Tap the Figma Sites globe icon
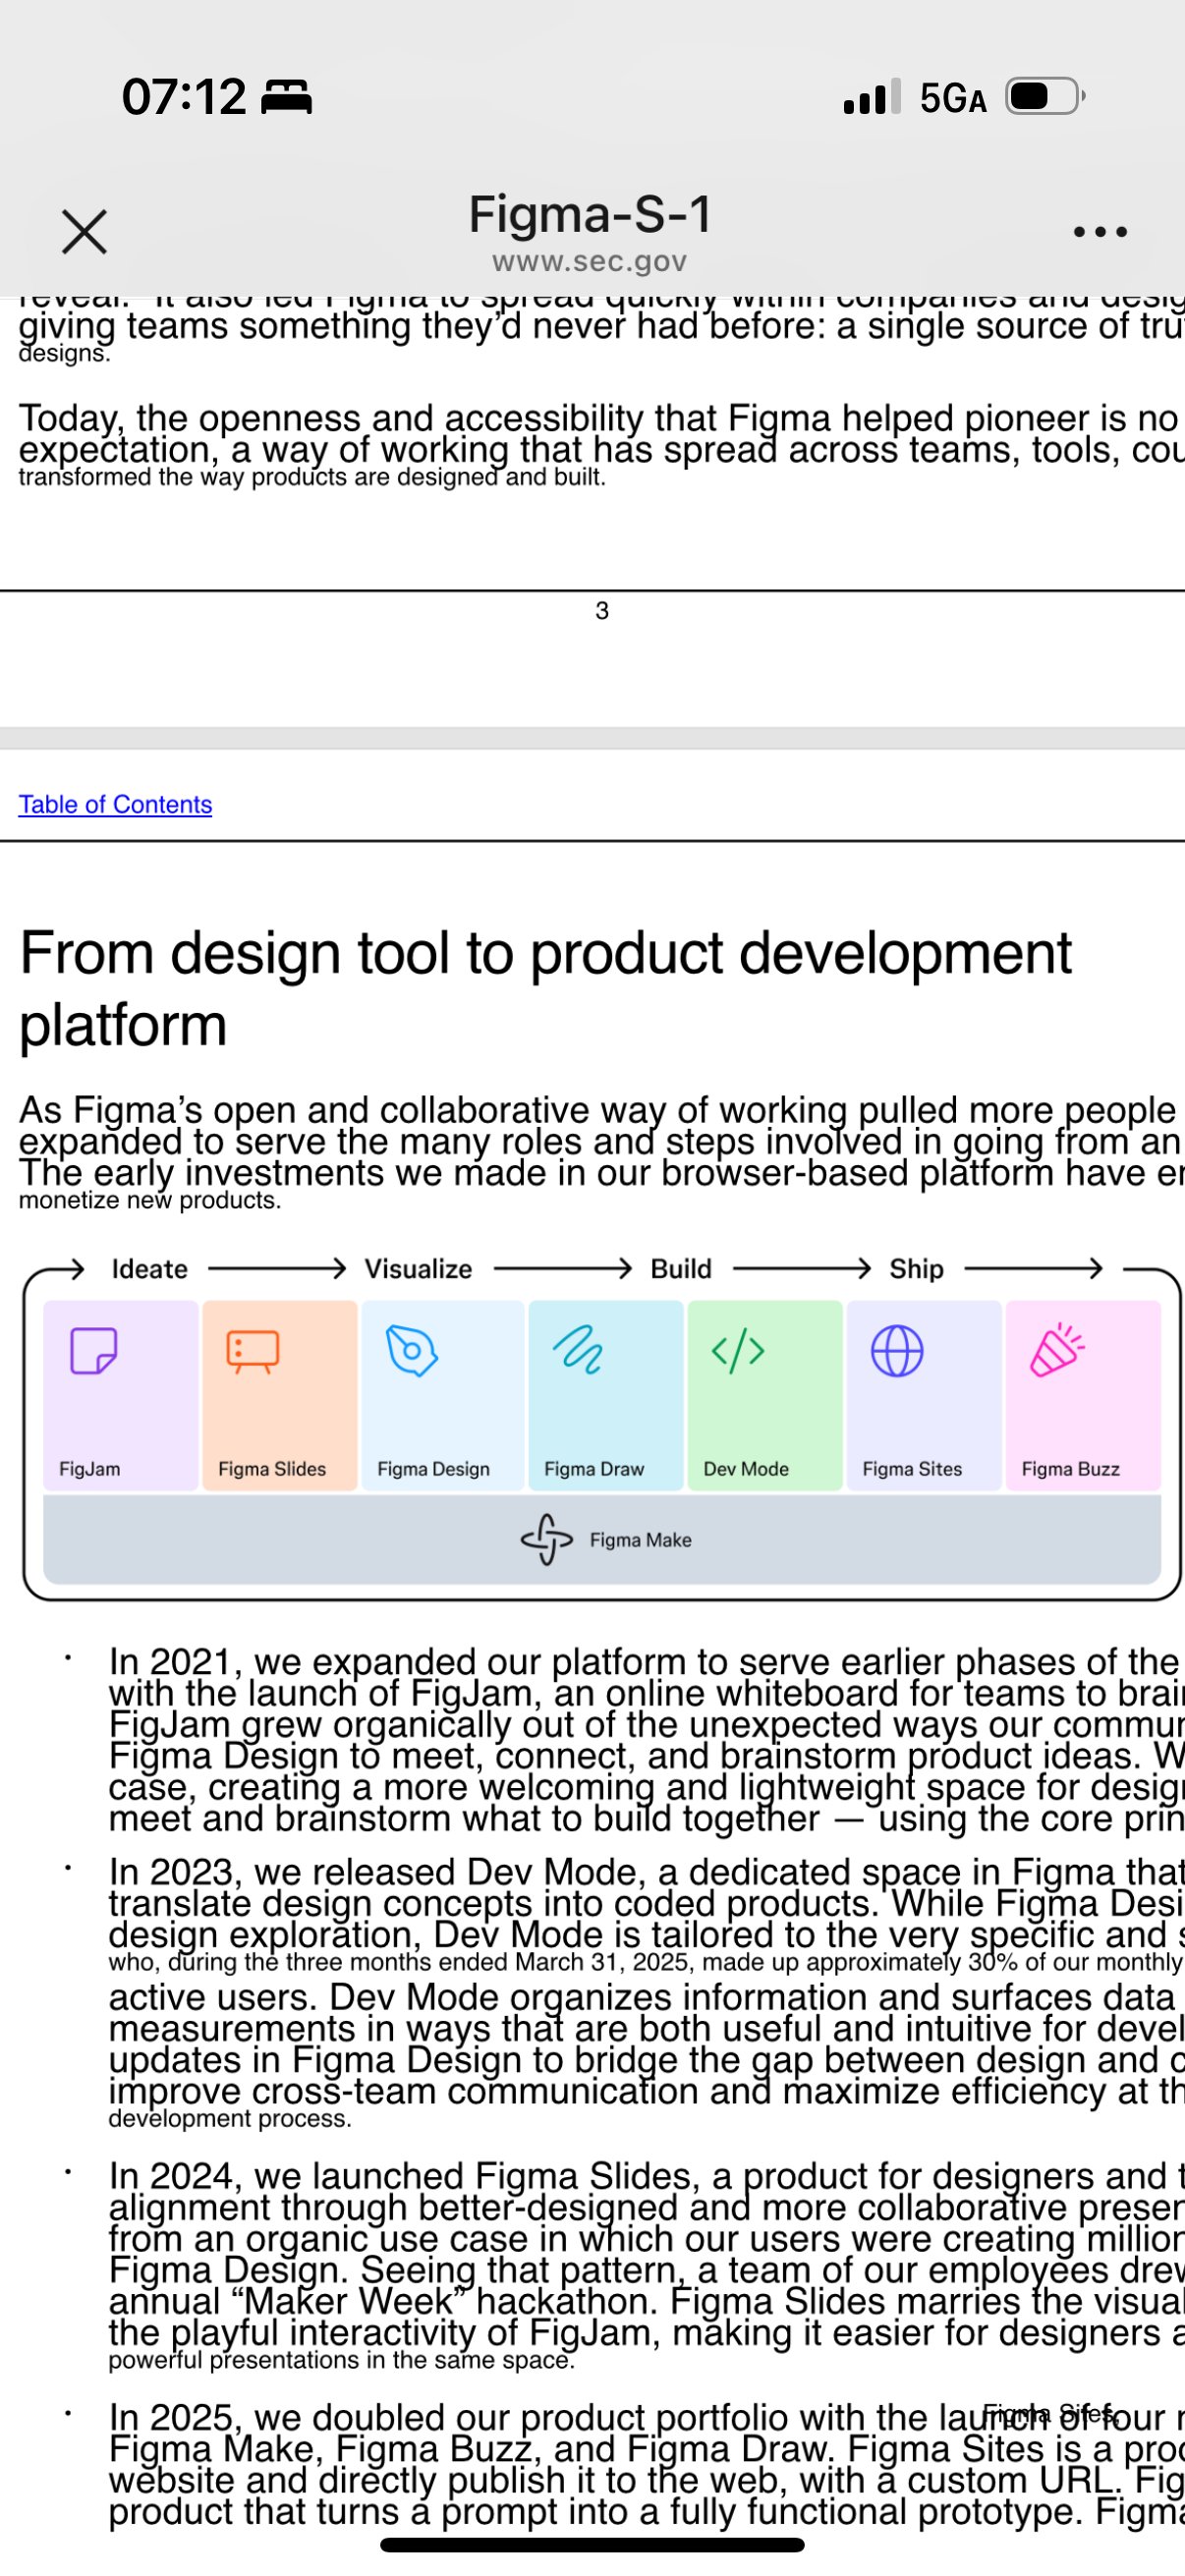 point(897,1351)
